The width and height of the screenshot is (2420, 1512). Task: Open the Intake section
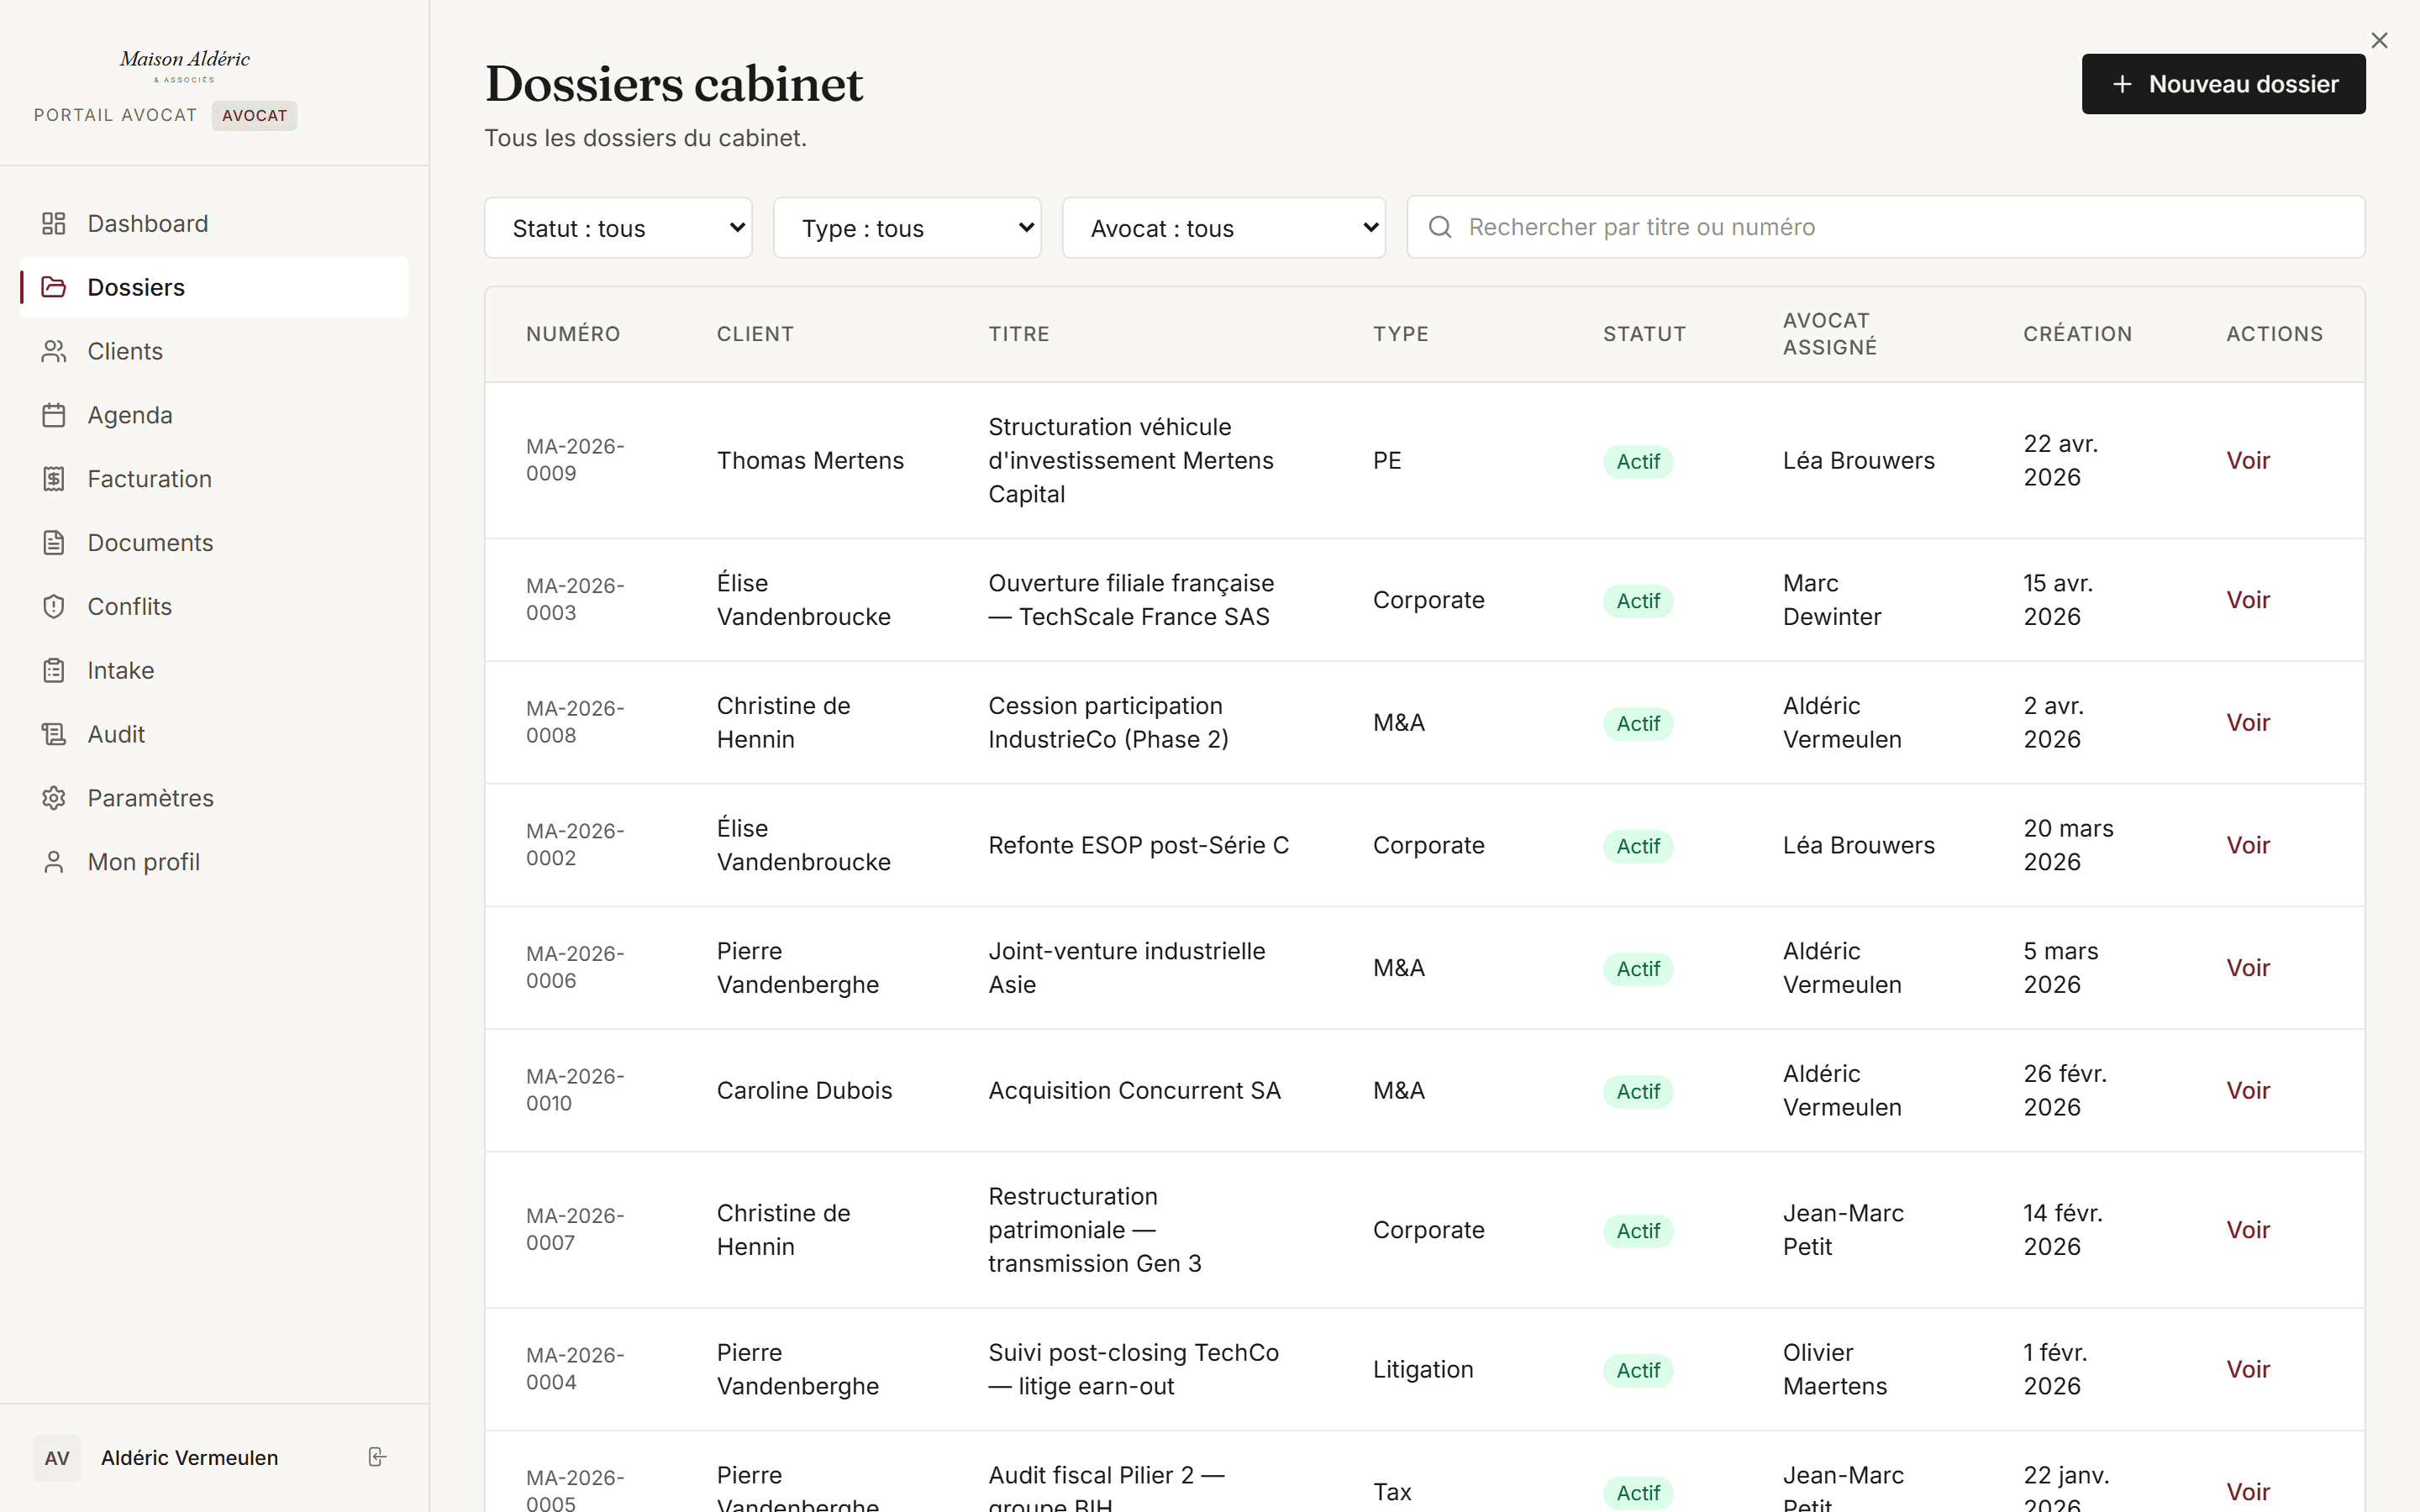(x=214, y=670)
